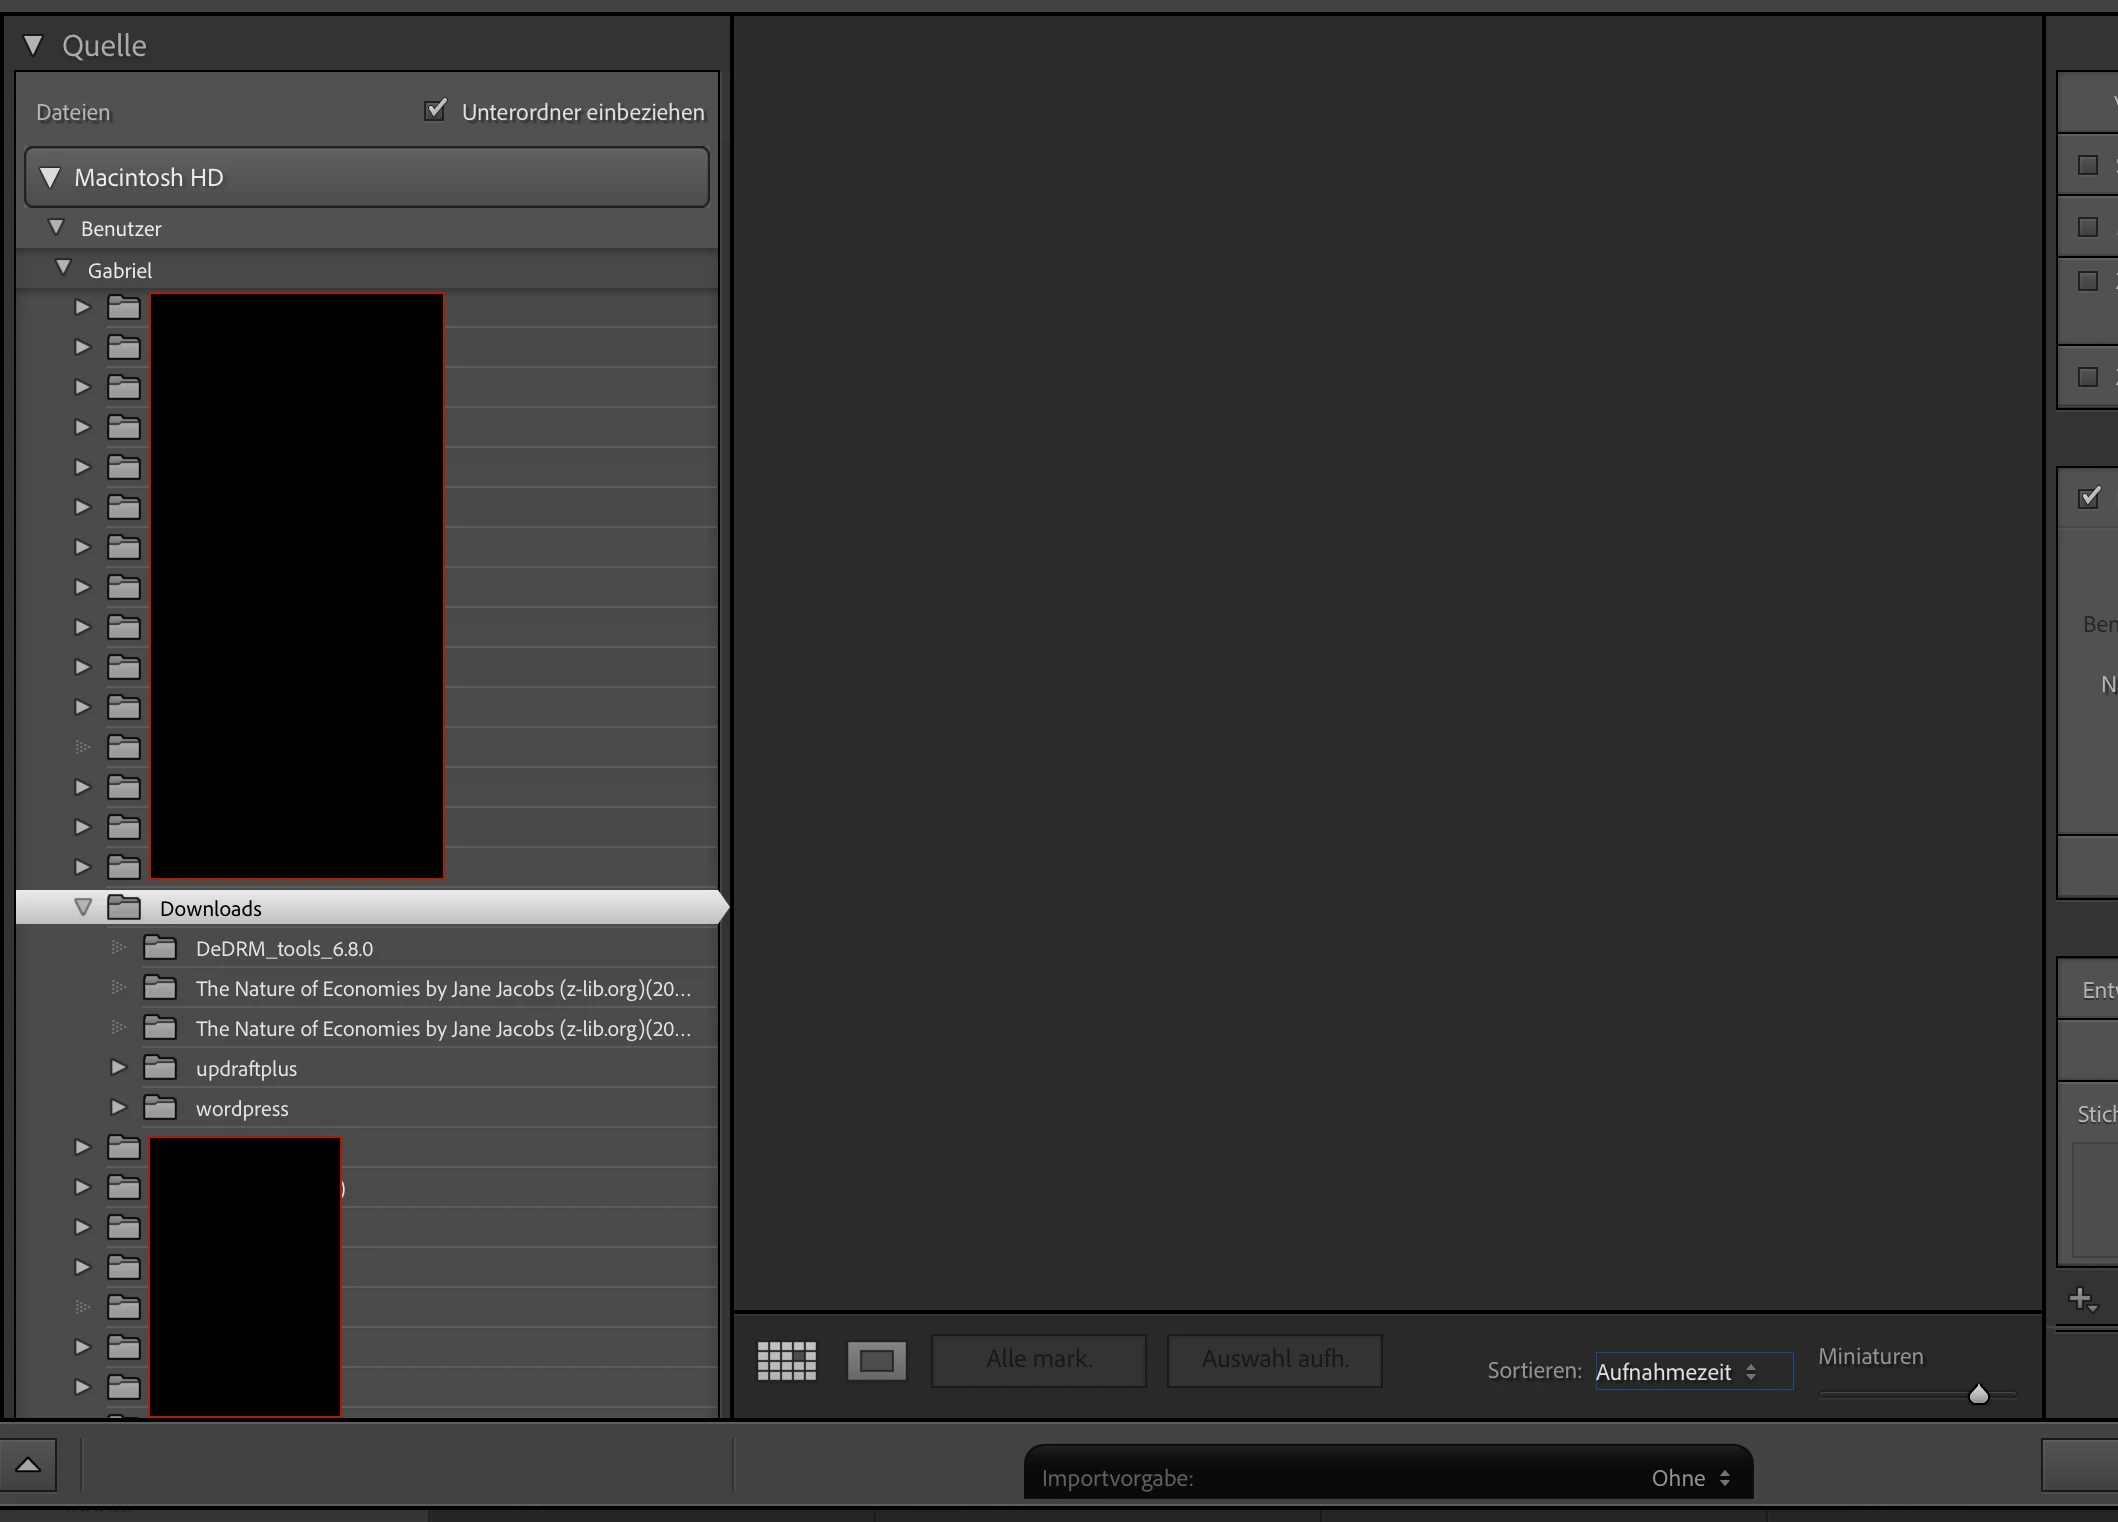
Task: Click the Miniaturen size slider handle
Action: (1978, 1394)
